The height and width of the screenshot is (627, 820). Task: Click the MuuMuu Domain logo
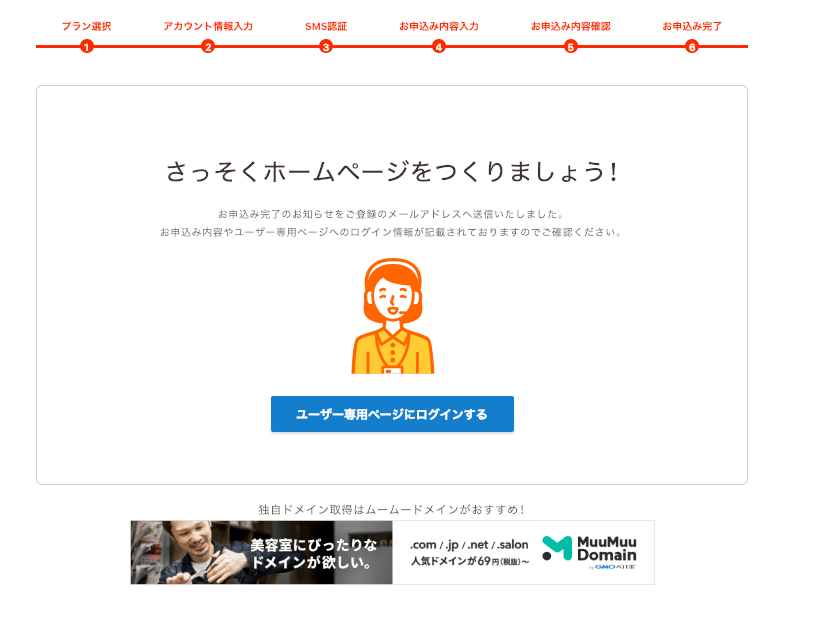(589, 552)
